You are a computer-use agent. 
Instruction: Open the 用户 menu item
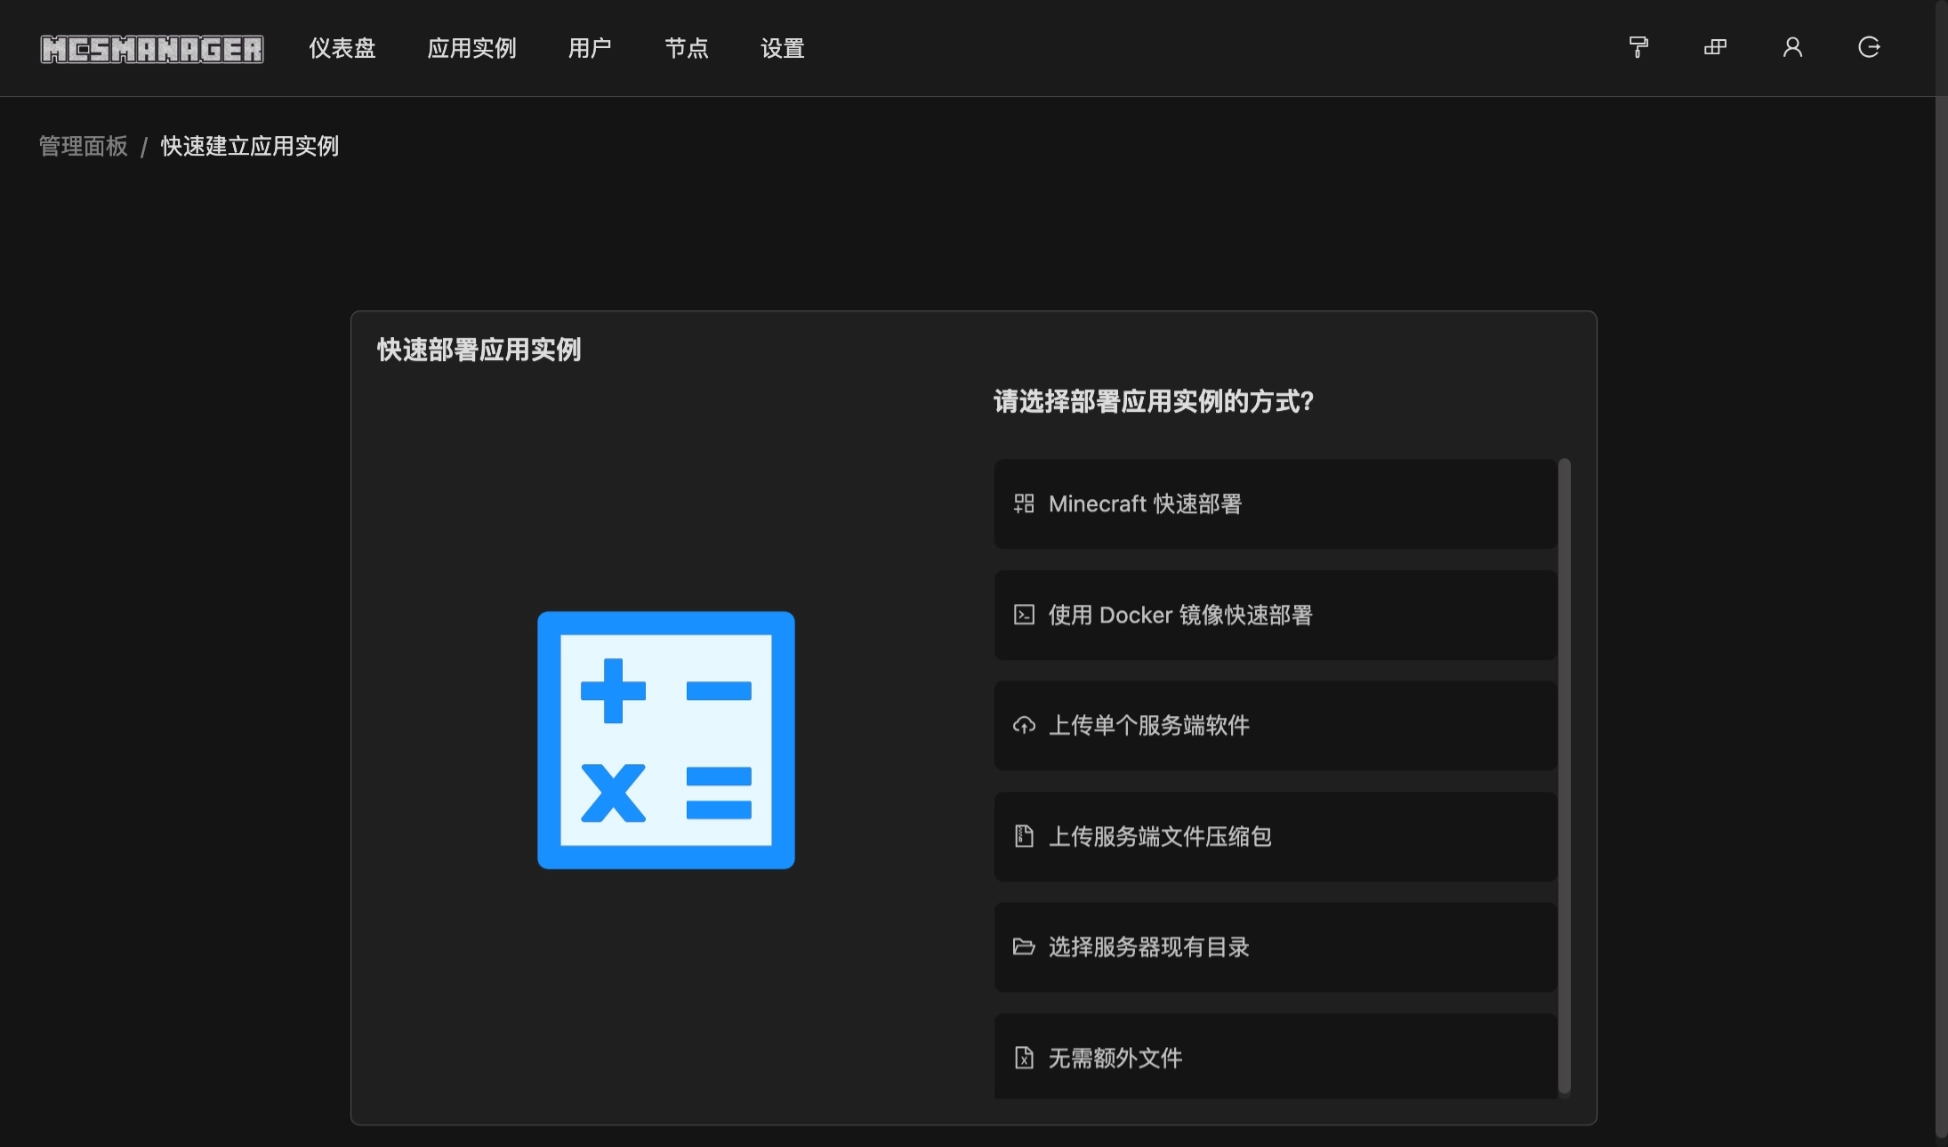coord(589,48)
